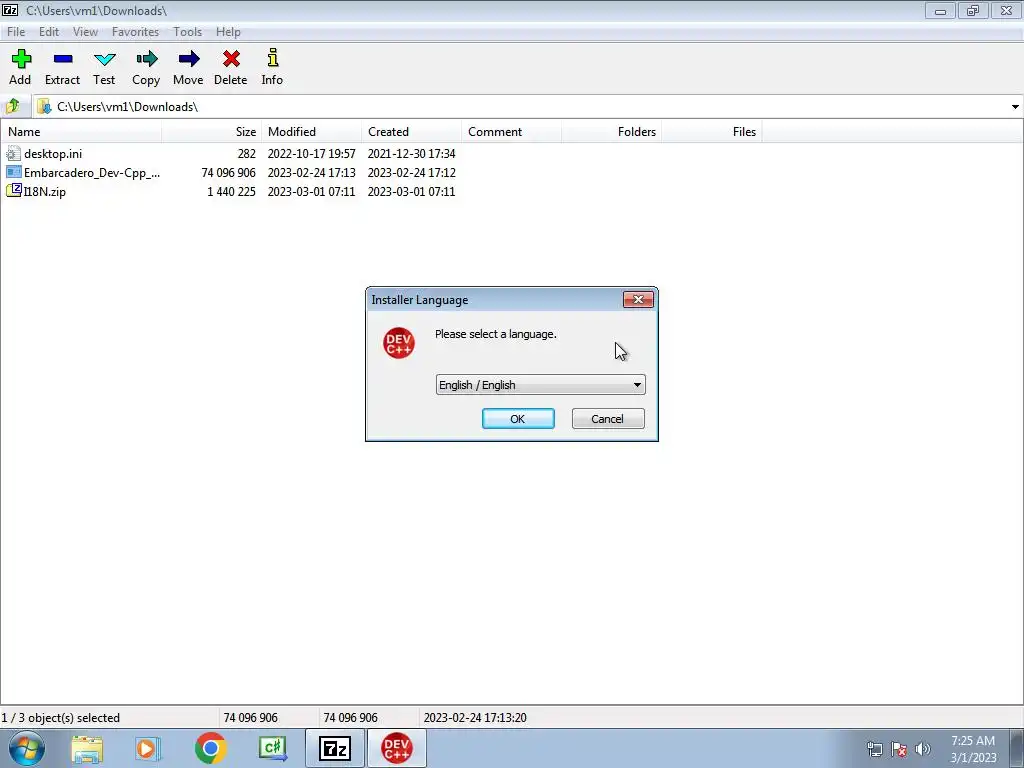Close the Installer Language dialog
The image size is (1024, 768).
(638, 299)
